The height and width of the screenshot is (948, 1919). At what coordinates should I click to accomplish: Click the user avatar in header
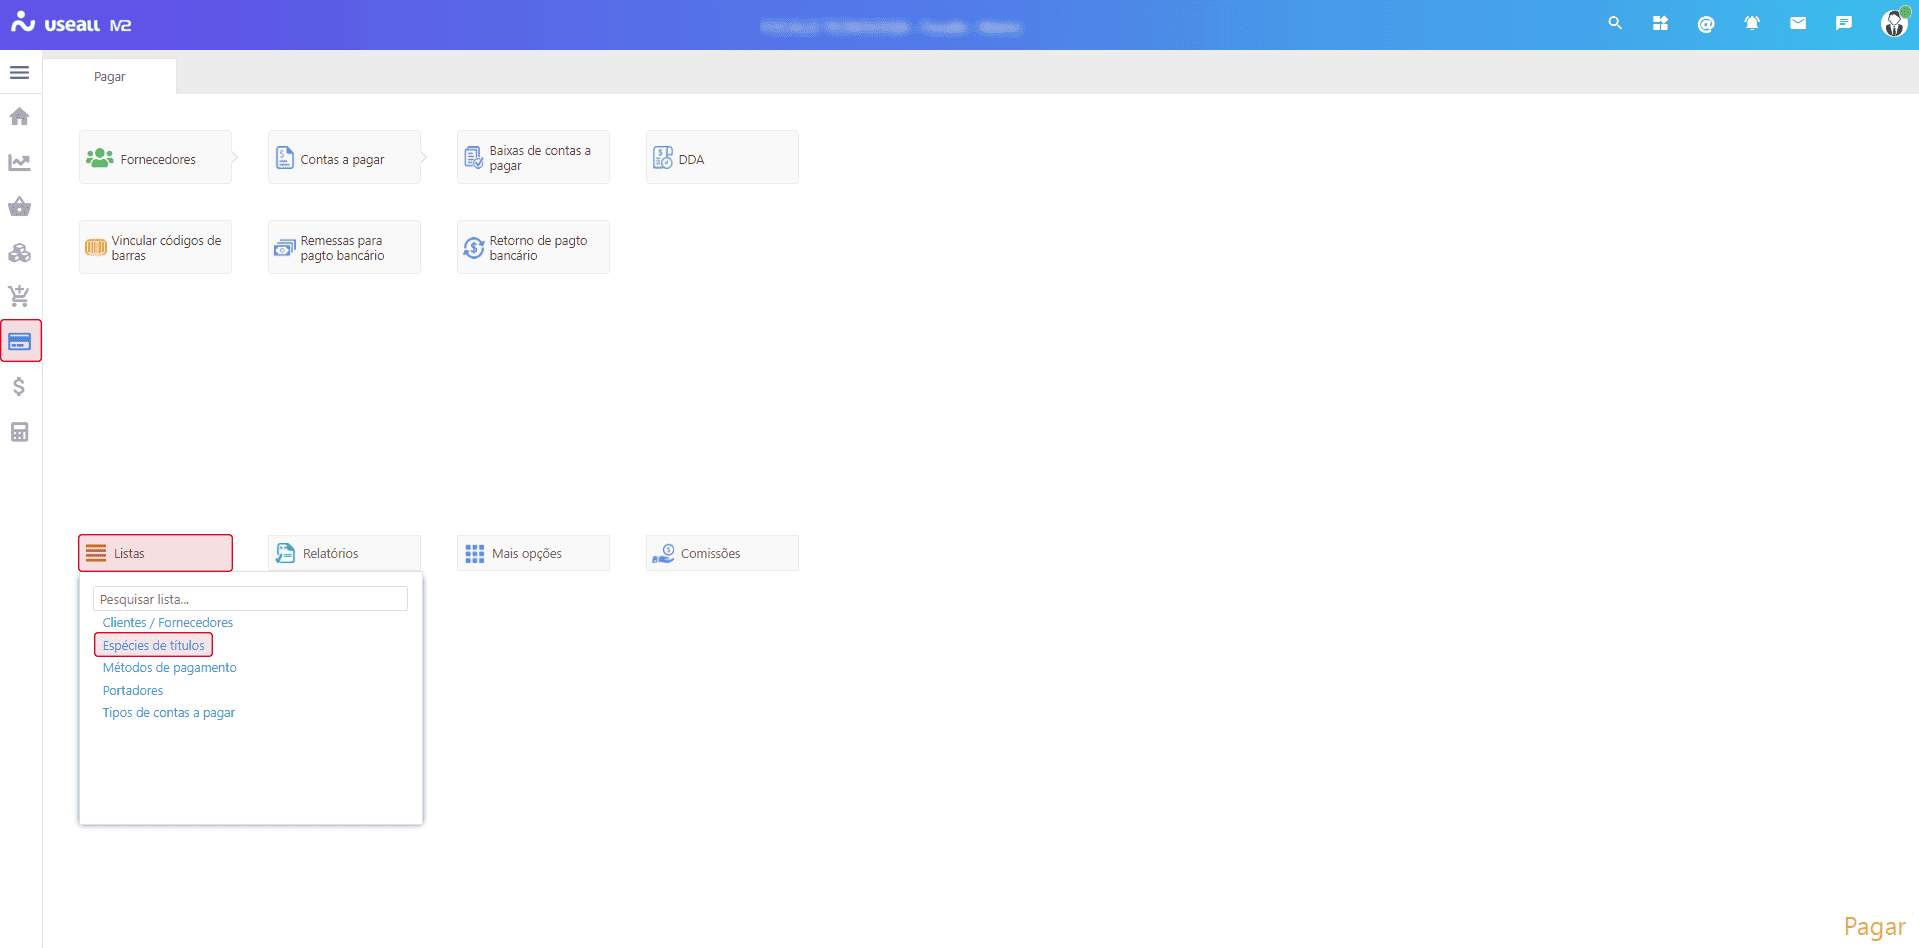point(1893,23)
